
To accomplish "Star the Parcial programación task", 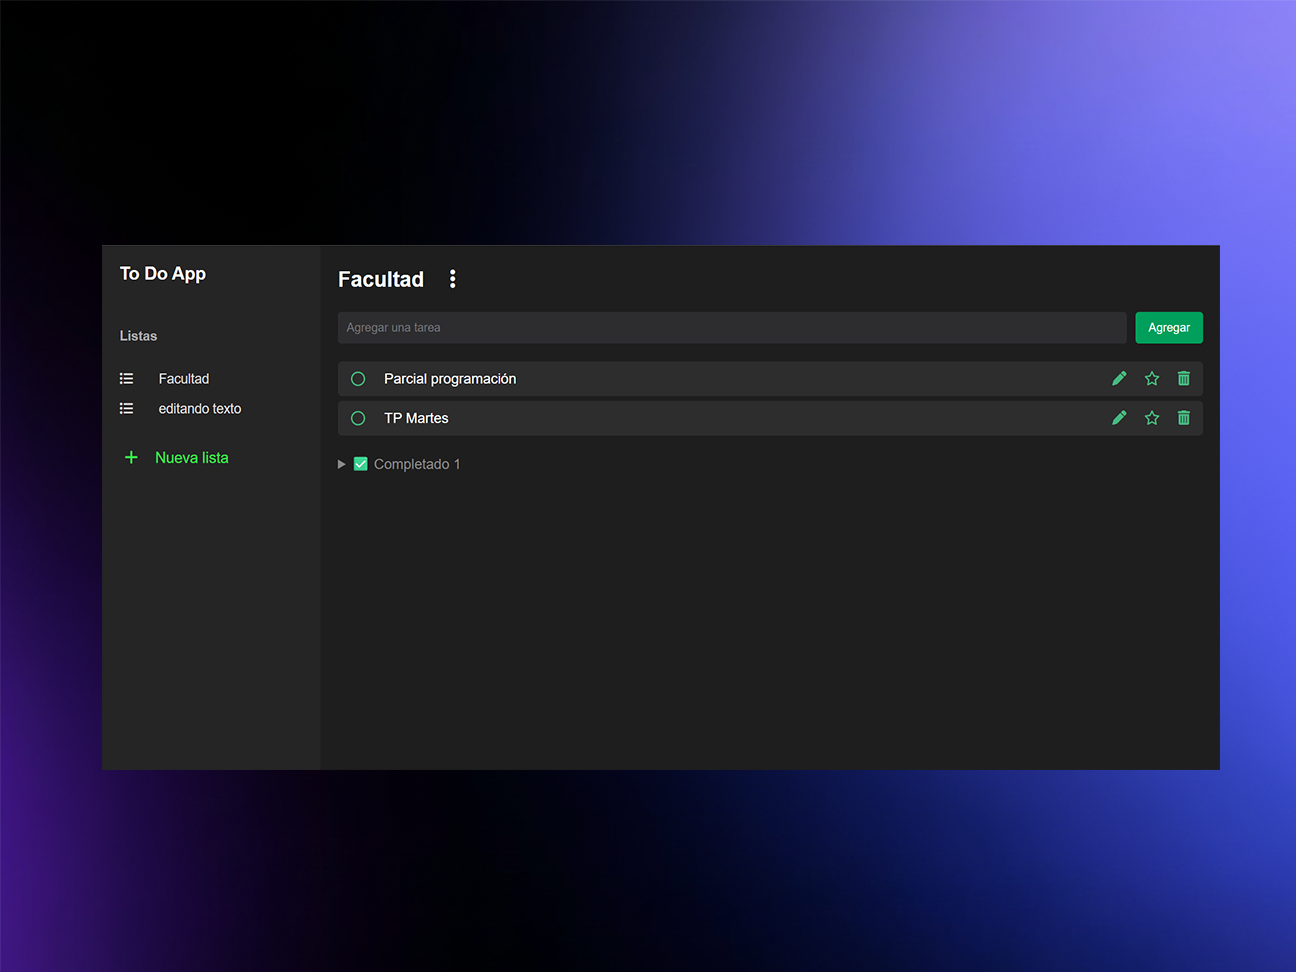I will pyautogui.click(x=1152, y=378).
